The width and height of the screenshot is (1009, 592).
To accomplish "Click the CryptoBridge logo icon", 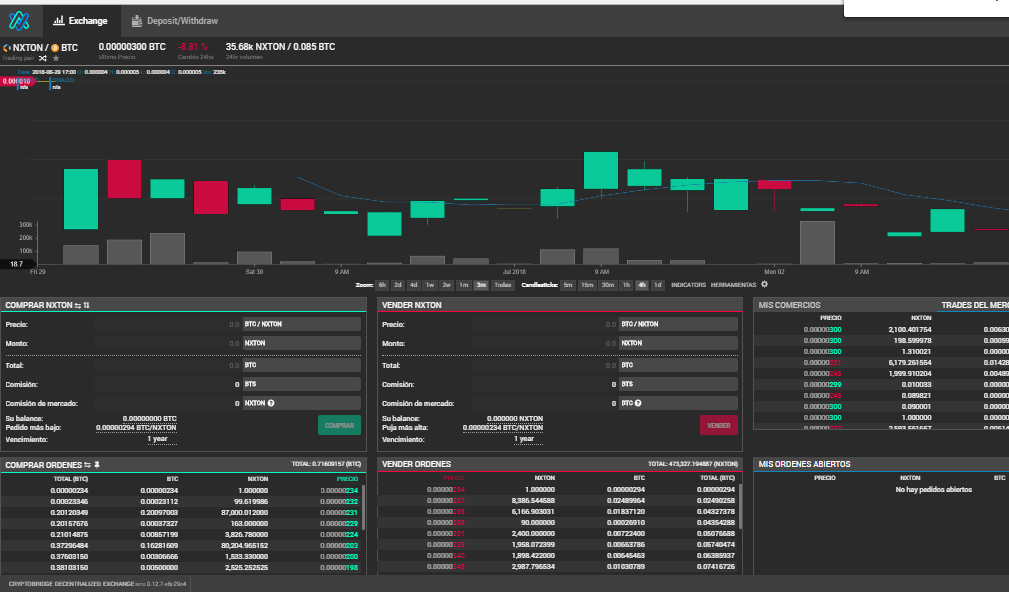I will (x=19, y=21).
